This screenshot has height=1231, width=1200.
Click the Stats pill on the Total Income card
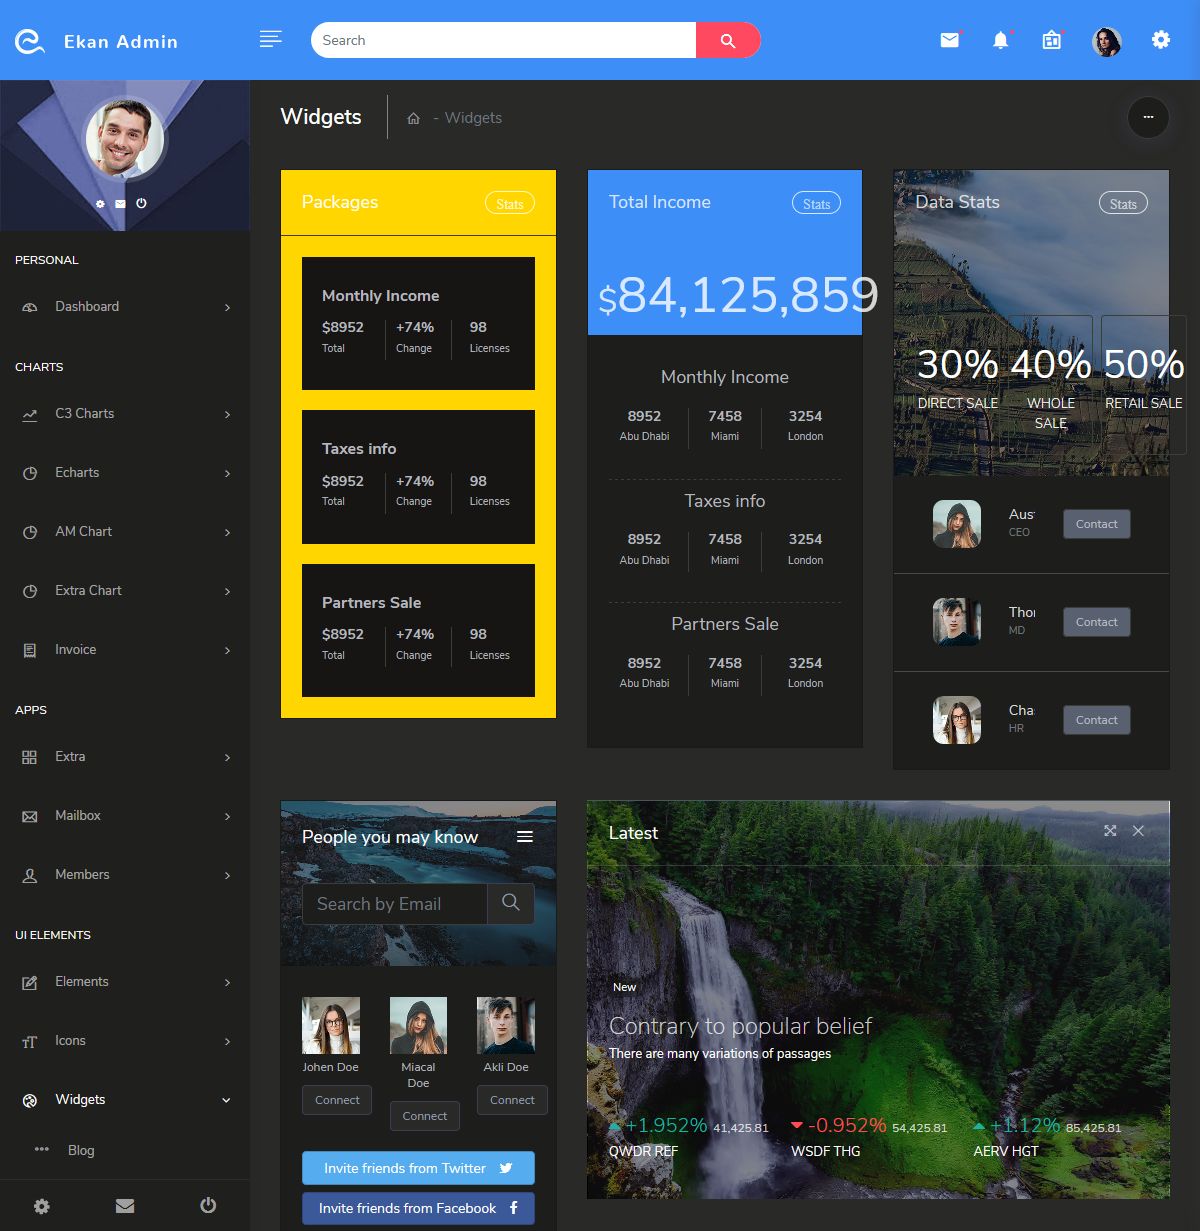coord(816,202)
